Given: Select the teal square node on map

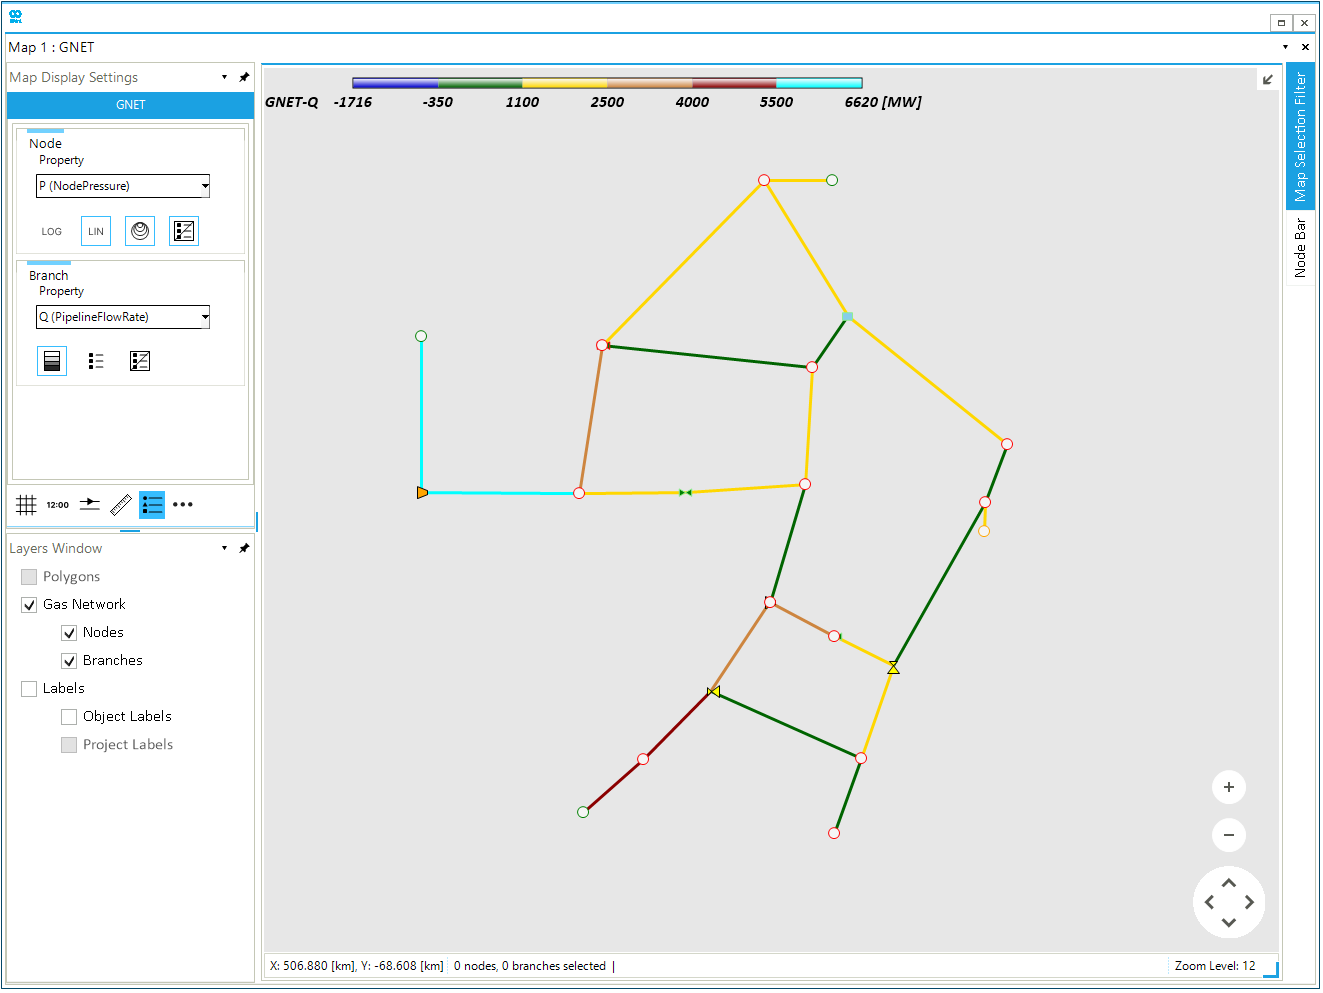Looking at the screenshot, I should 847,316.
